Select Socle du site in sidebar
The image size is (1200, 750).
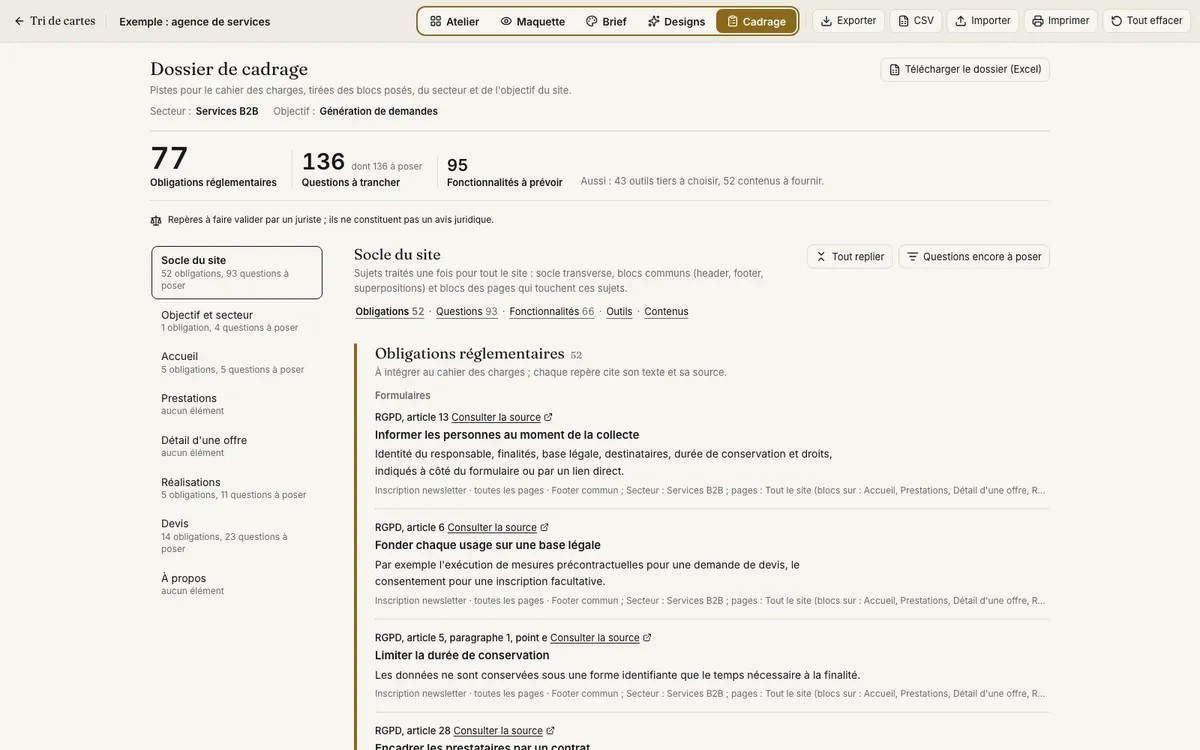pyautogui.click(x=237, y=273)
